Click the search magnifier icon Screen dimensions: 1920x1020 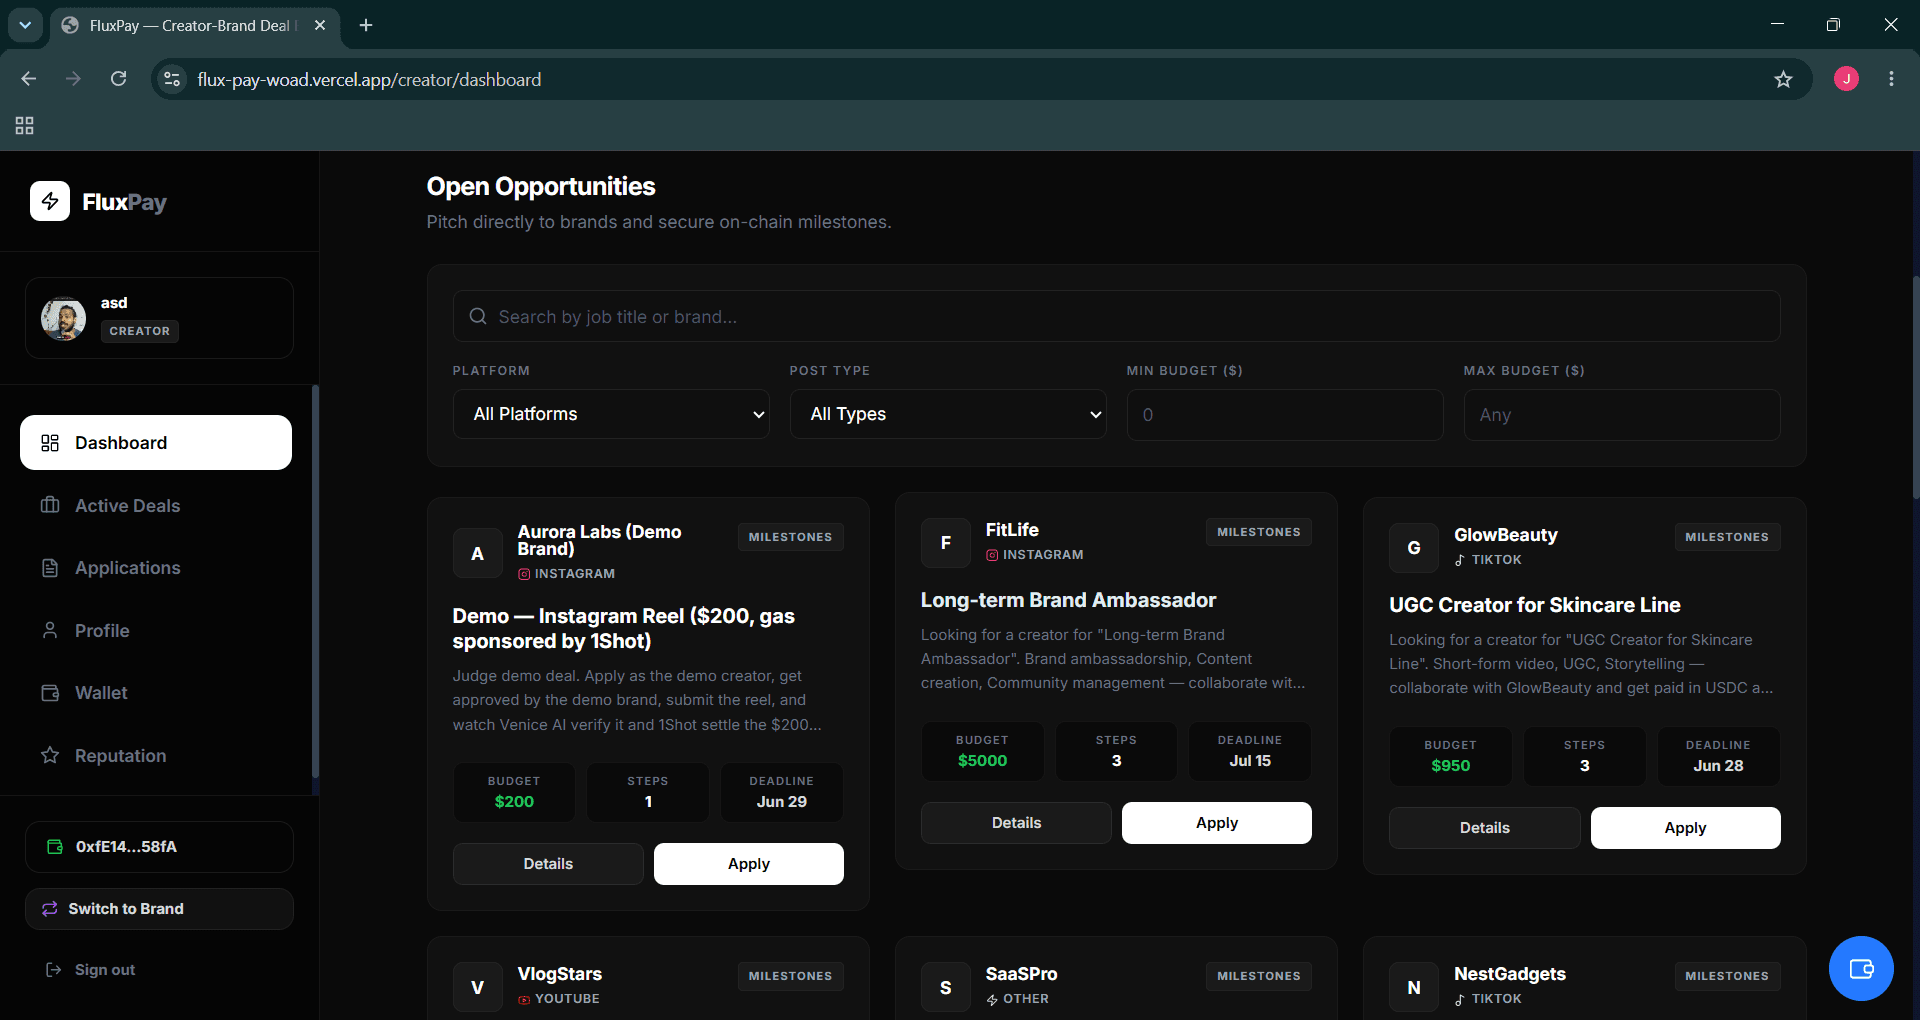pos(478,316)
